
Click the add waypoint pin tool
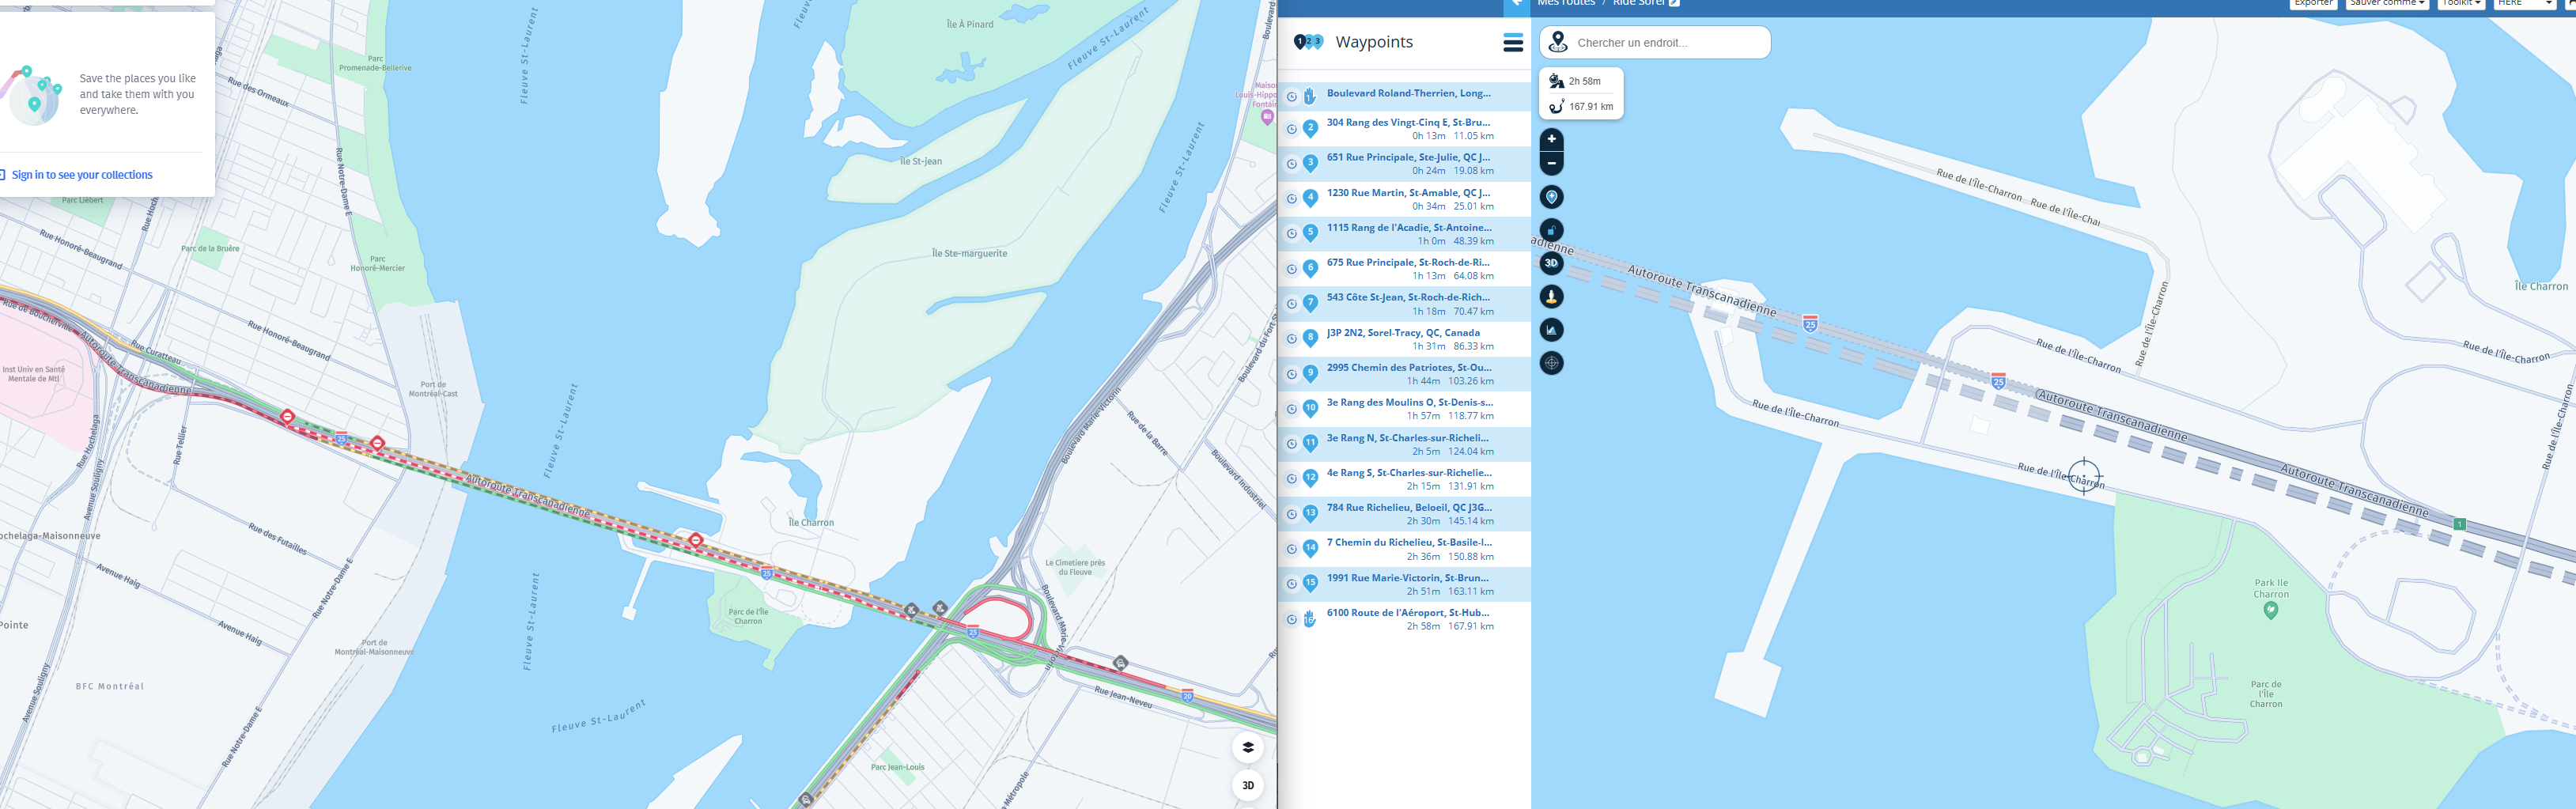click(x=1551, y=197)
